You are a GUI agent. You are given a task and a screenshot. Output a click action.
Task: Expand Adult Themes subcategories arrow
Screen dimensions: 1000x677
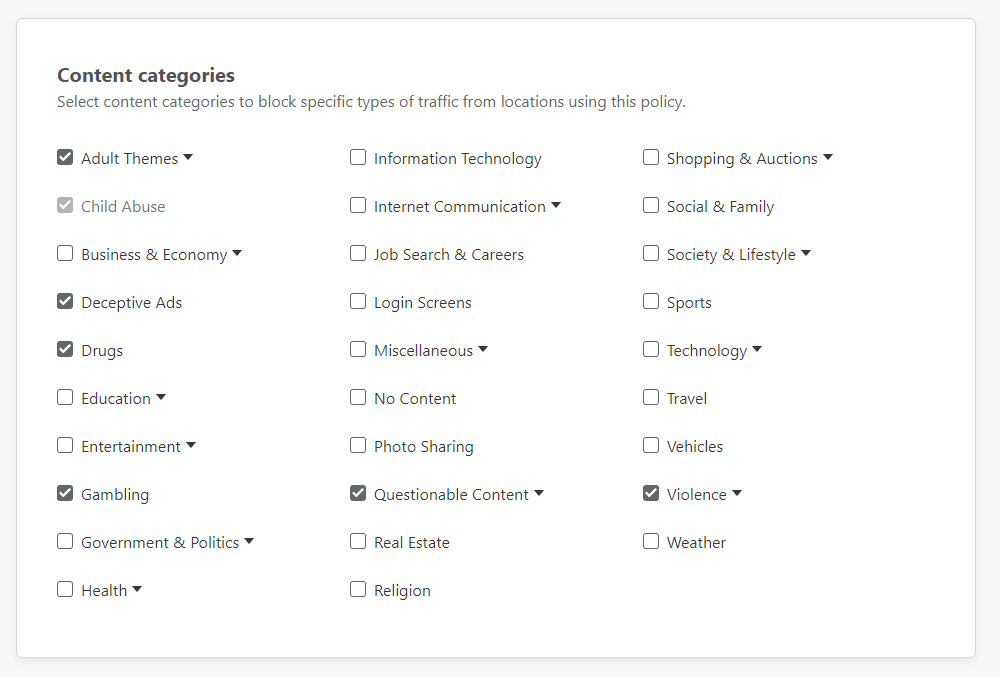click(x=188, y=157)
